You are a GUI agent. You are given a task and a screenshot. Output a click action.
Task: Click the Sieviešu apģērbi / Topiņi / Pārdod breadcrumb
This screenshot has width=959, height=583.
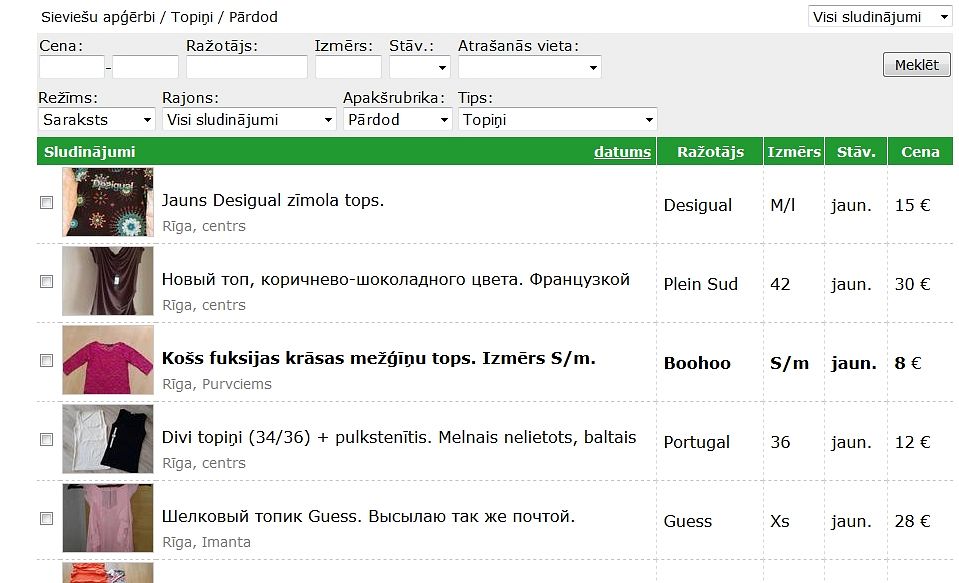click(x=159, y=17)
